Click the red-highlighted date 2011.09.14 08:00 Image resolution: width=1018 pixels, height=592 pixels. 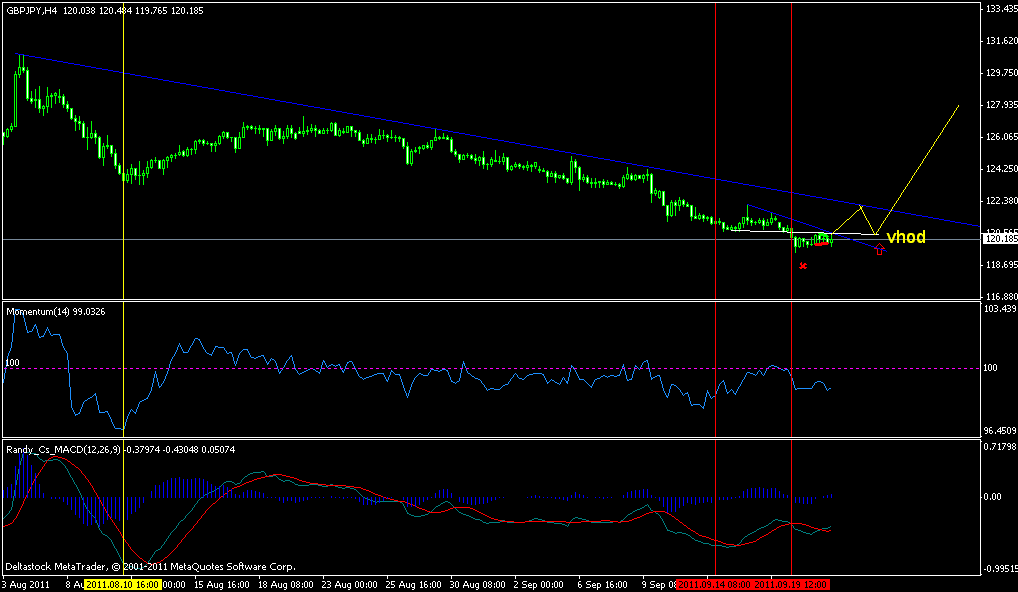714,585
